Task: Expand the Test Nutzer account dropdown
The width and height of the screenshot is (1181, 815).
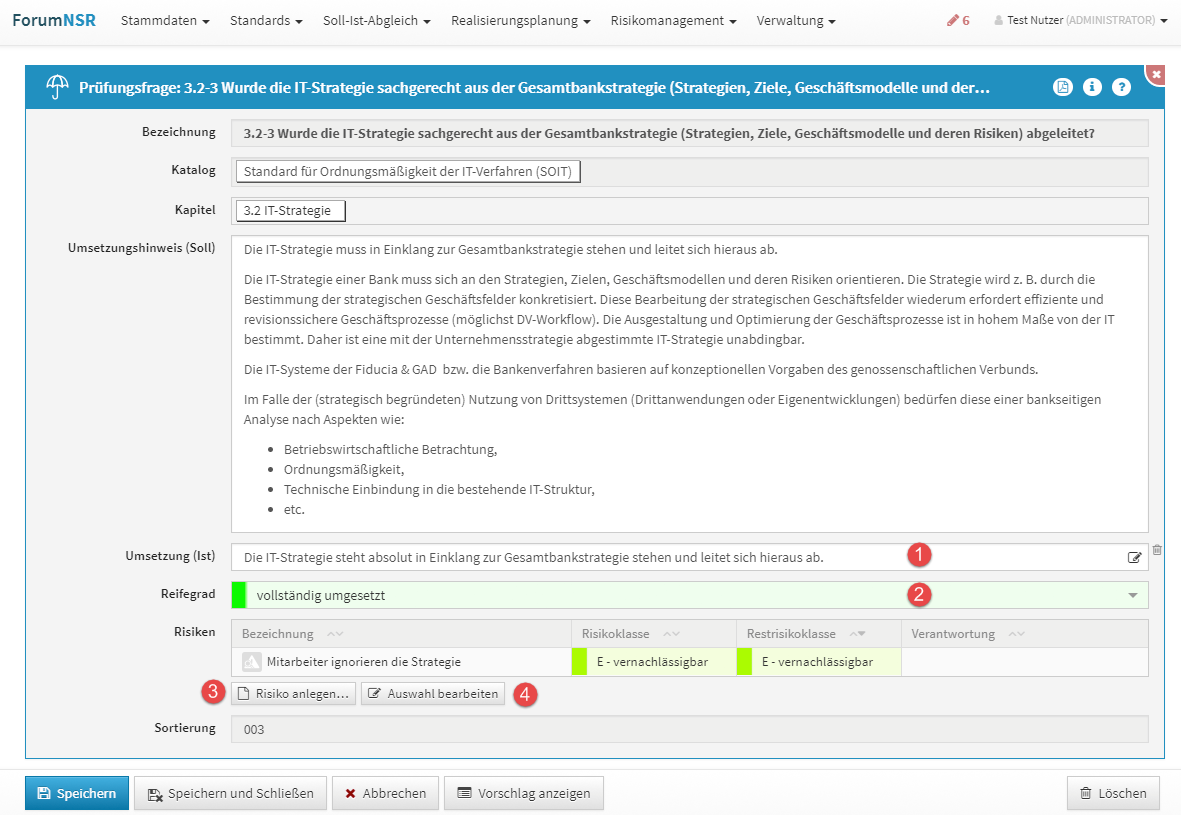Action: click(x=1080, y=20)
